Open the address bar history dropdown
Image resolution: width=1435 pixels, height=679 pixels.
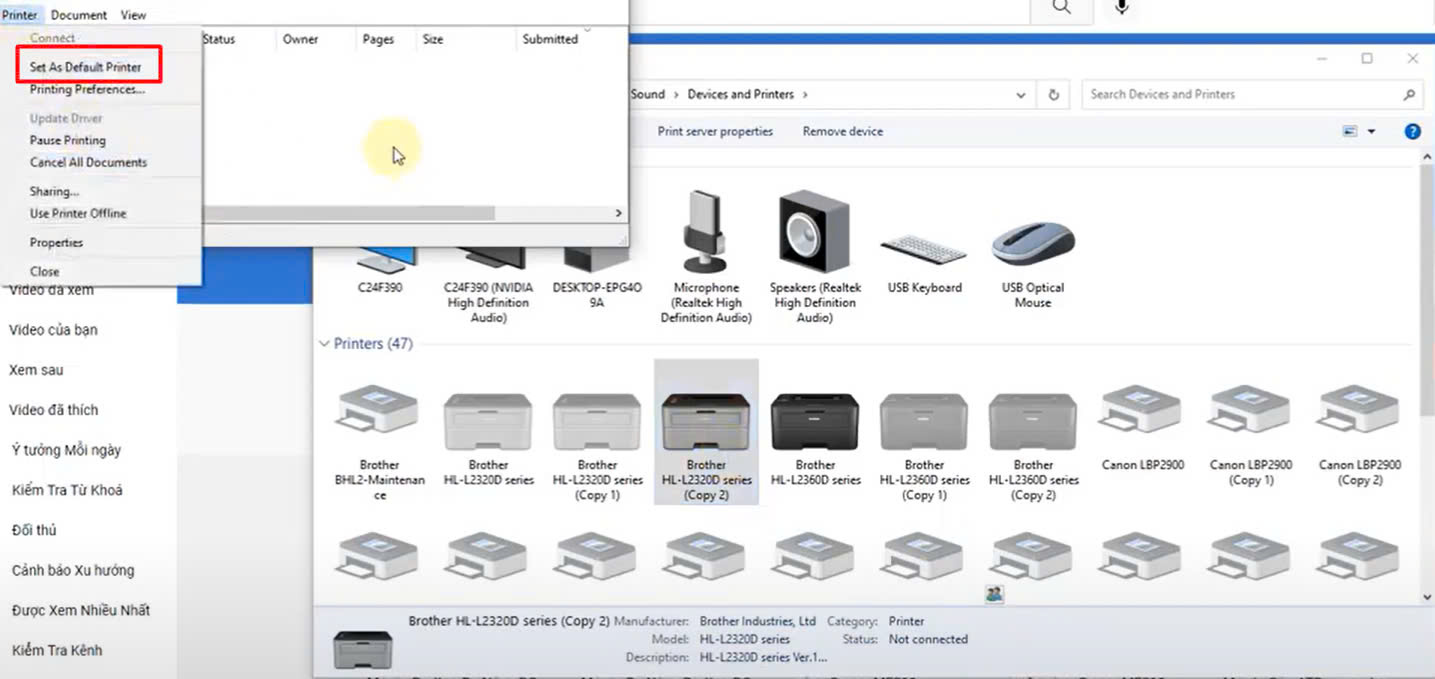click(x=1020, y=94)
